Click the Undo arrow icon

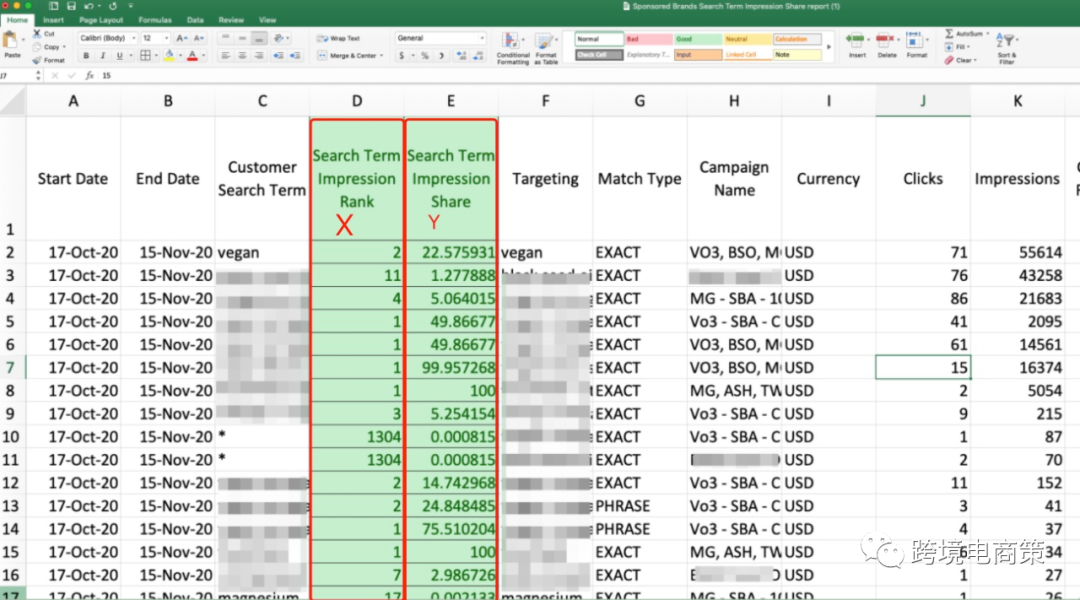[91, 6]
